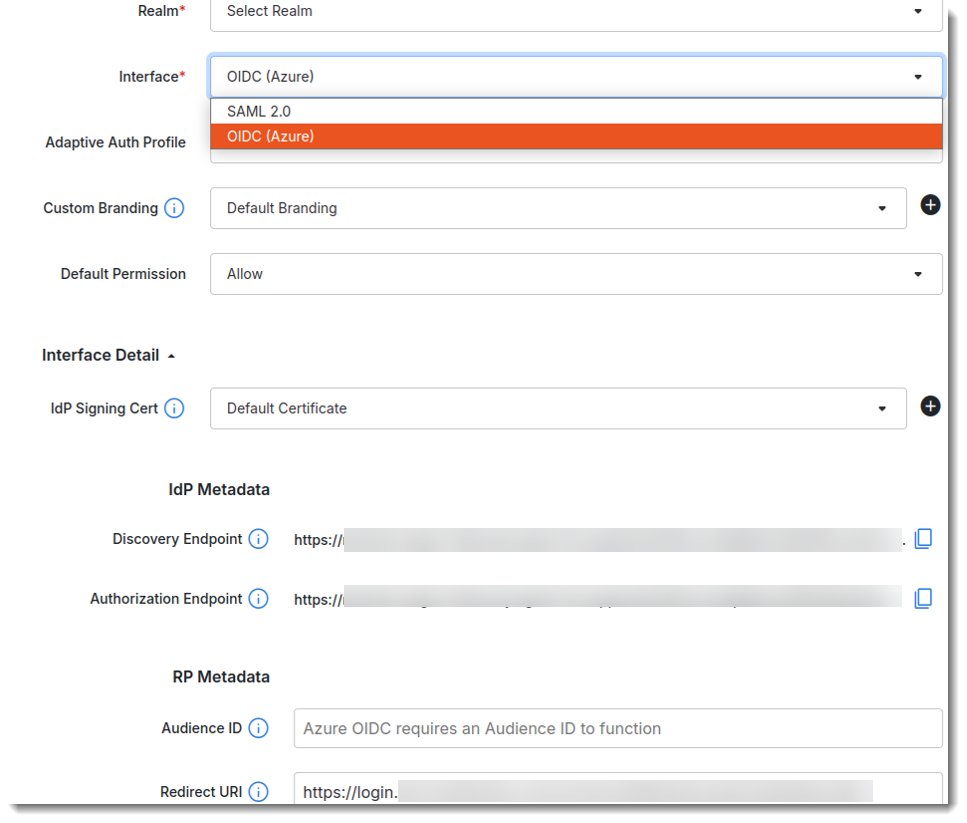The width and height of the screenshot is (967, 823).
Task: Click the Redirect URI info icon
Action: tap(259, 791)
